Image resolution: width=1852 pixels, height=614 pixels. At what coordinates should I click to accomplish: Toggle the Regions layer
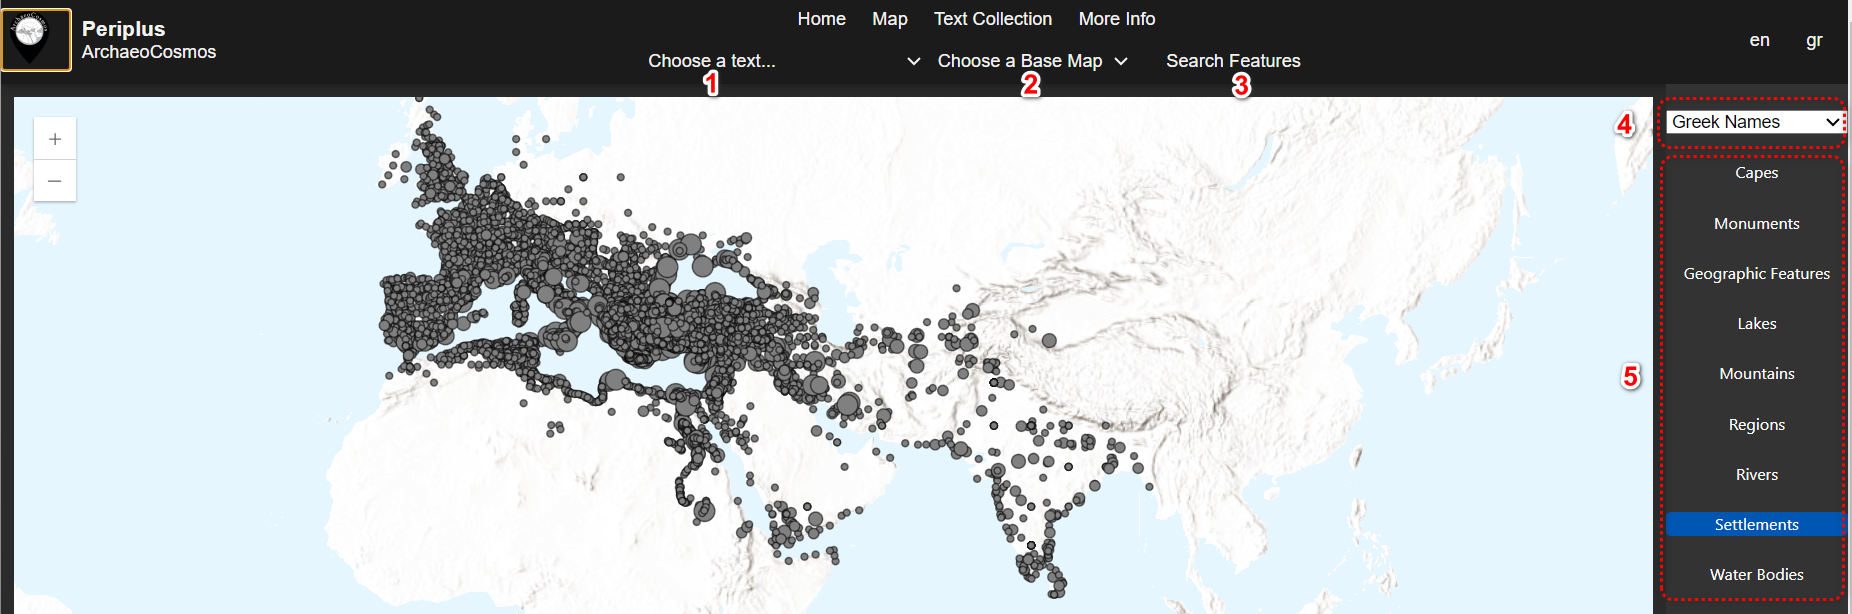1756,425
